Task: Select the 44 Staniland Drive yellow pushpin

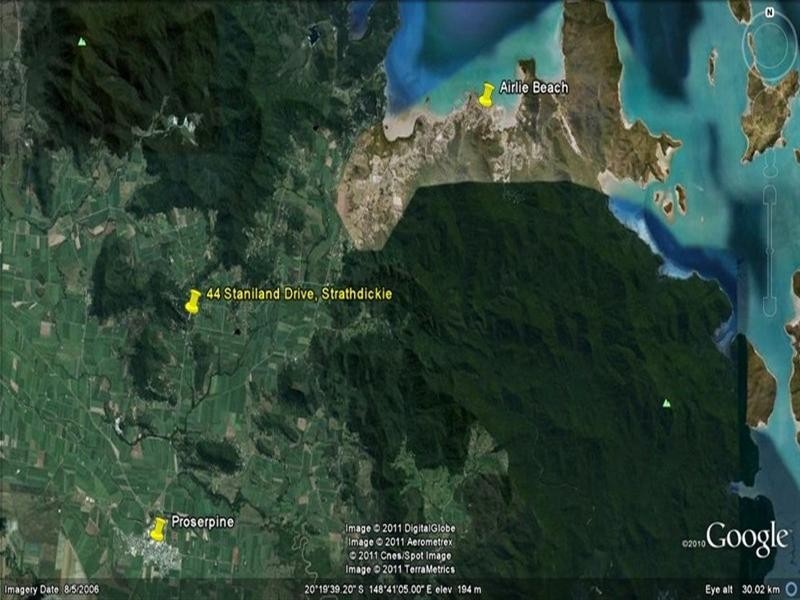Action: pos(193,301)
